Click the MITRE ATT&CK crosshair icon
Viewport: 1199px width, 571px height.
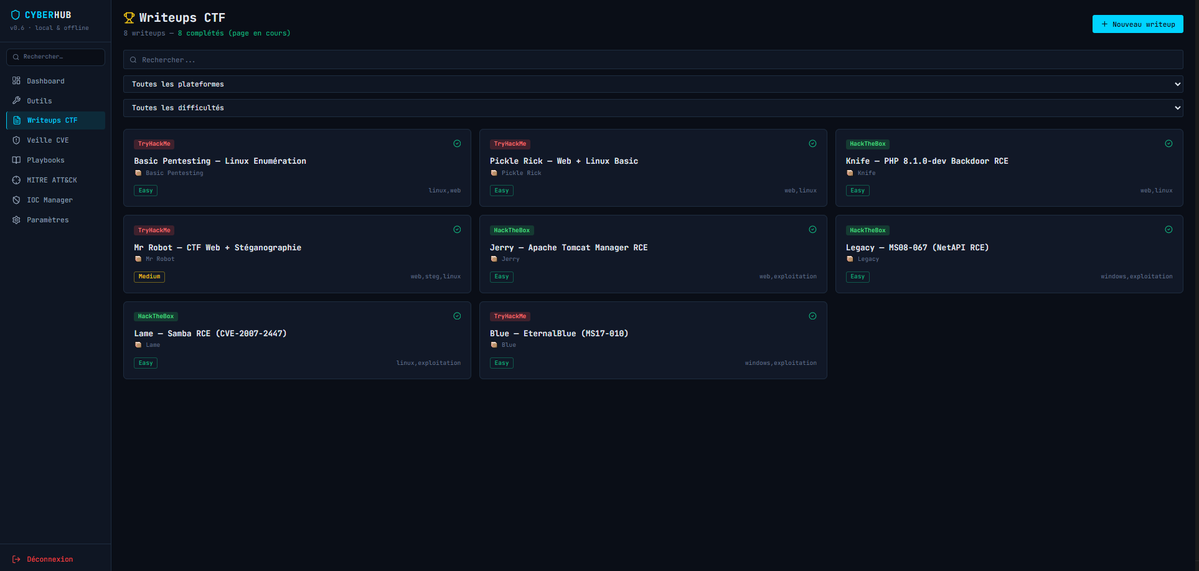pyautogui.click(x=16, y=180)
